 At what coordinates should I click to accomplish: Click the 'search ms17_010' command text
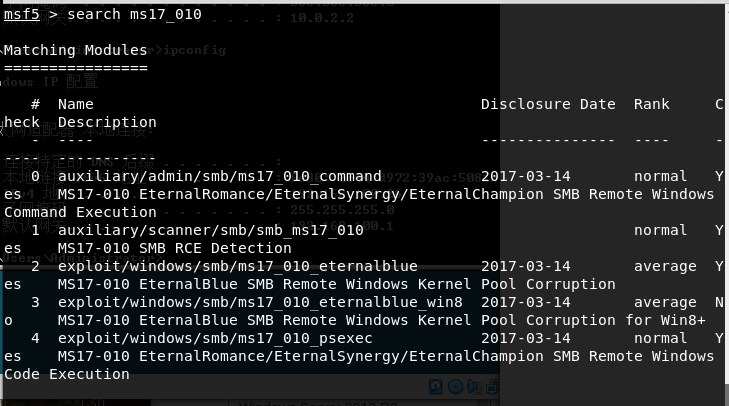pos(134,14)
